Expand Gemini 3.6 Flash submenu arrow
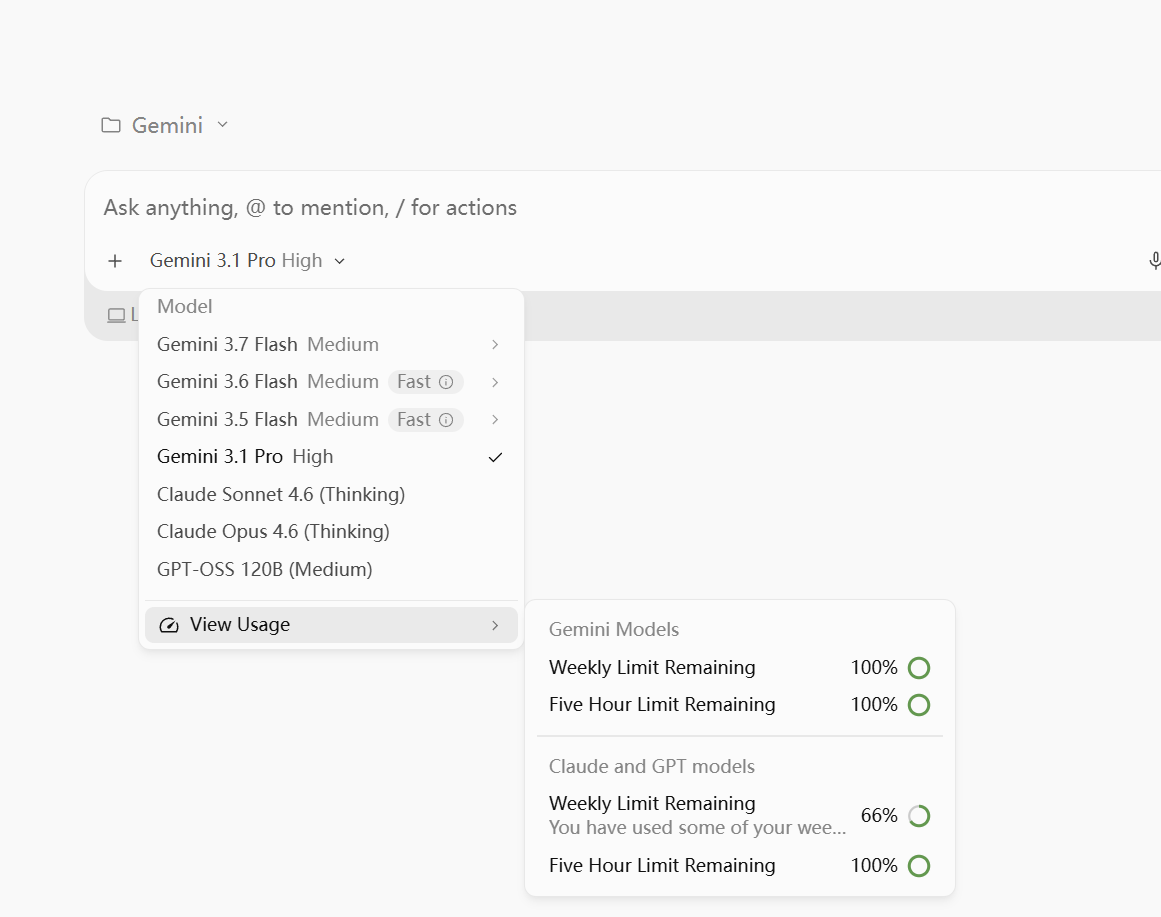This screenshot has width=1161, height=917. 495,382
